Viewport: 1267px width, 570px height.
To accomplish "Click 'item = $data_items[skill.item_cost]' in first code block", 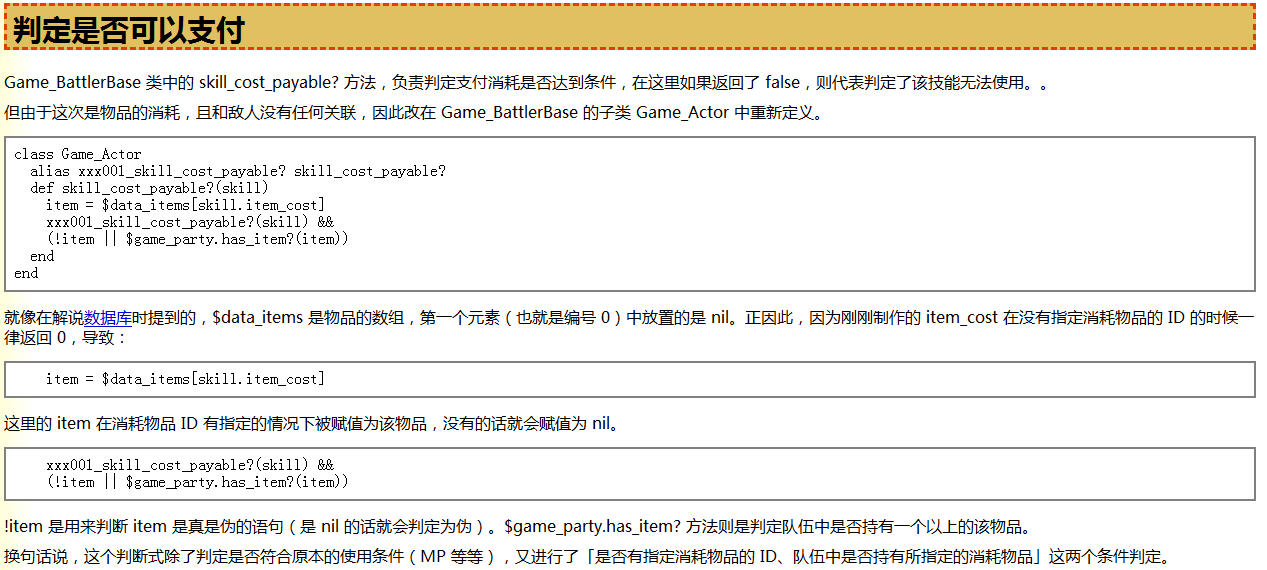I will point(185,205).
